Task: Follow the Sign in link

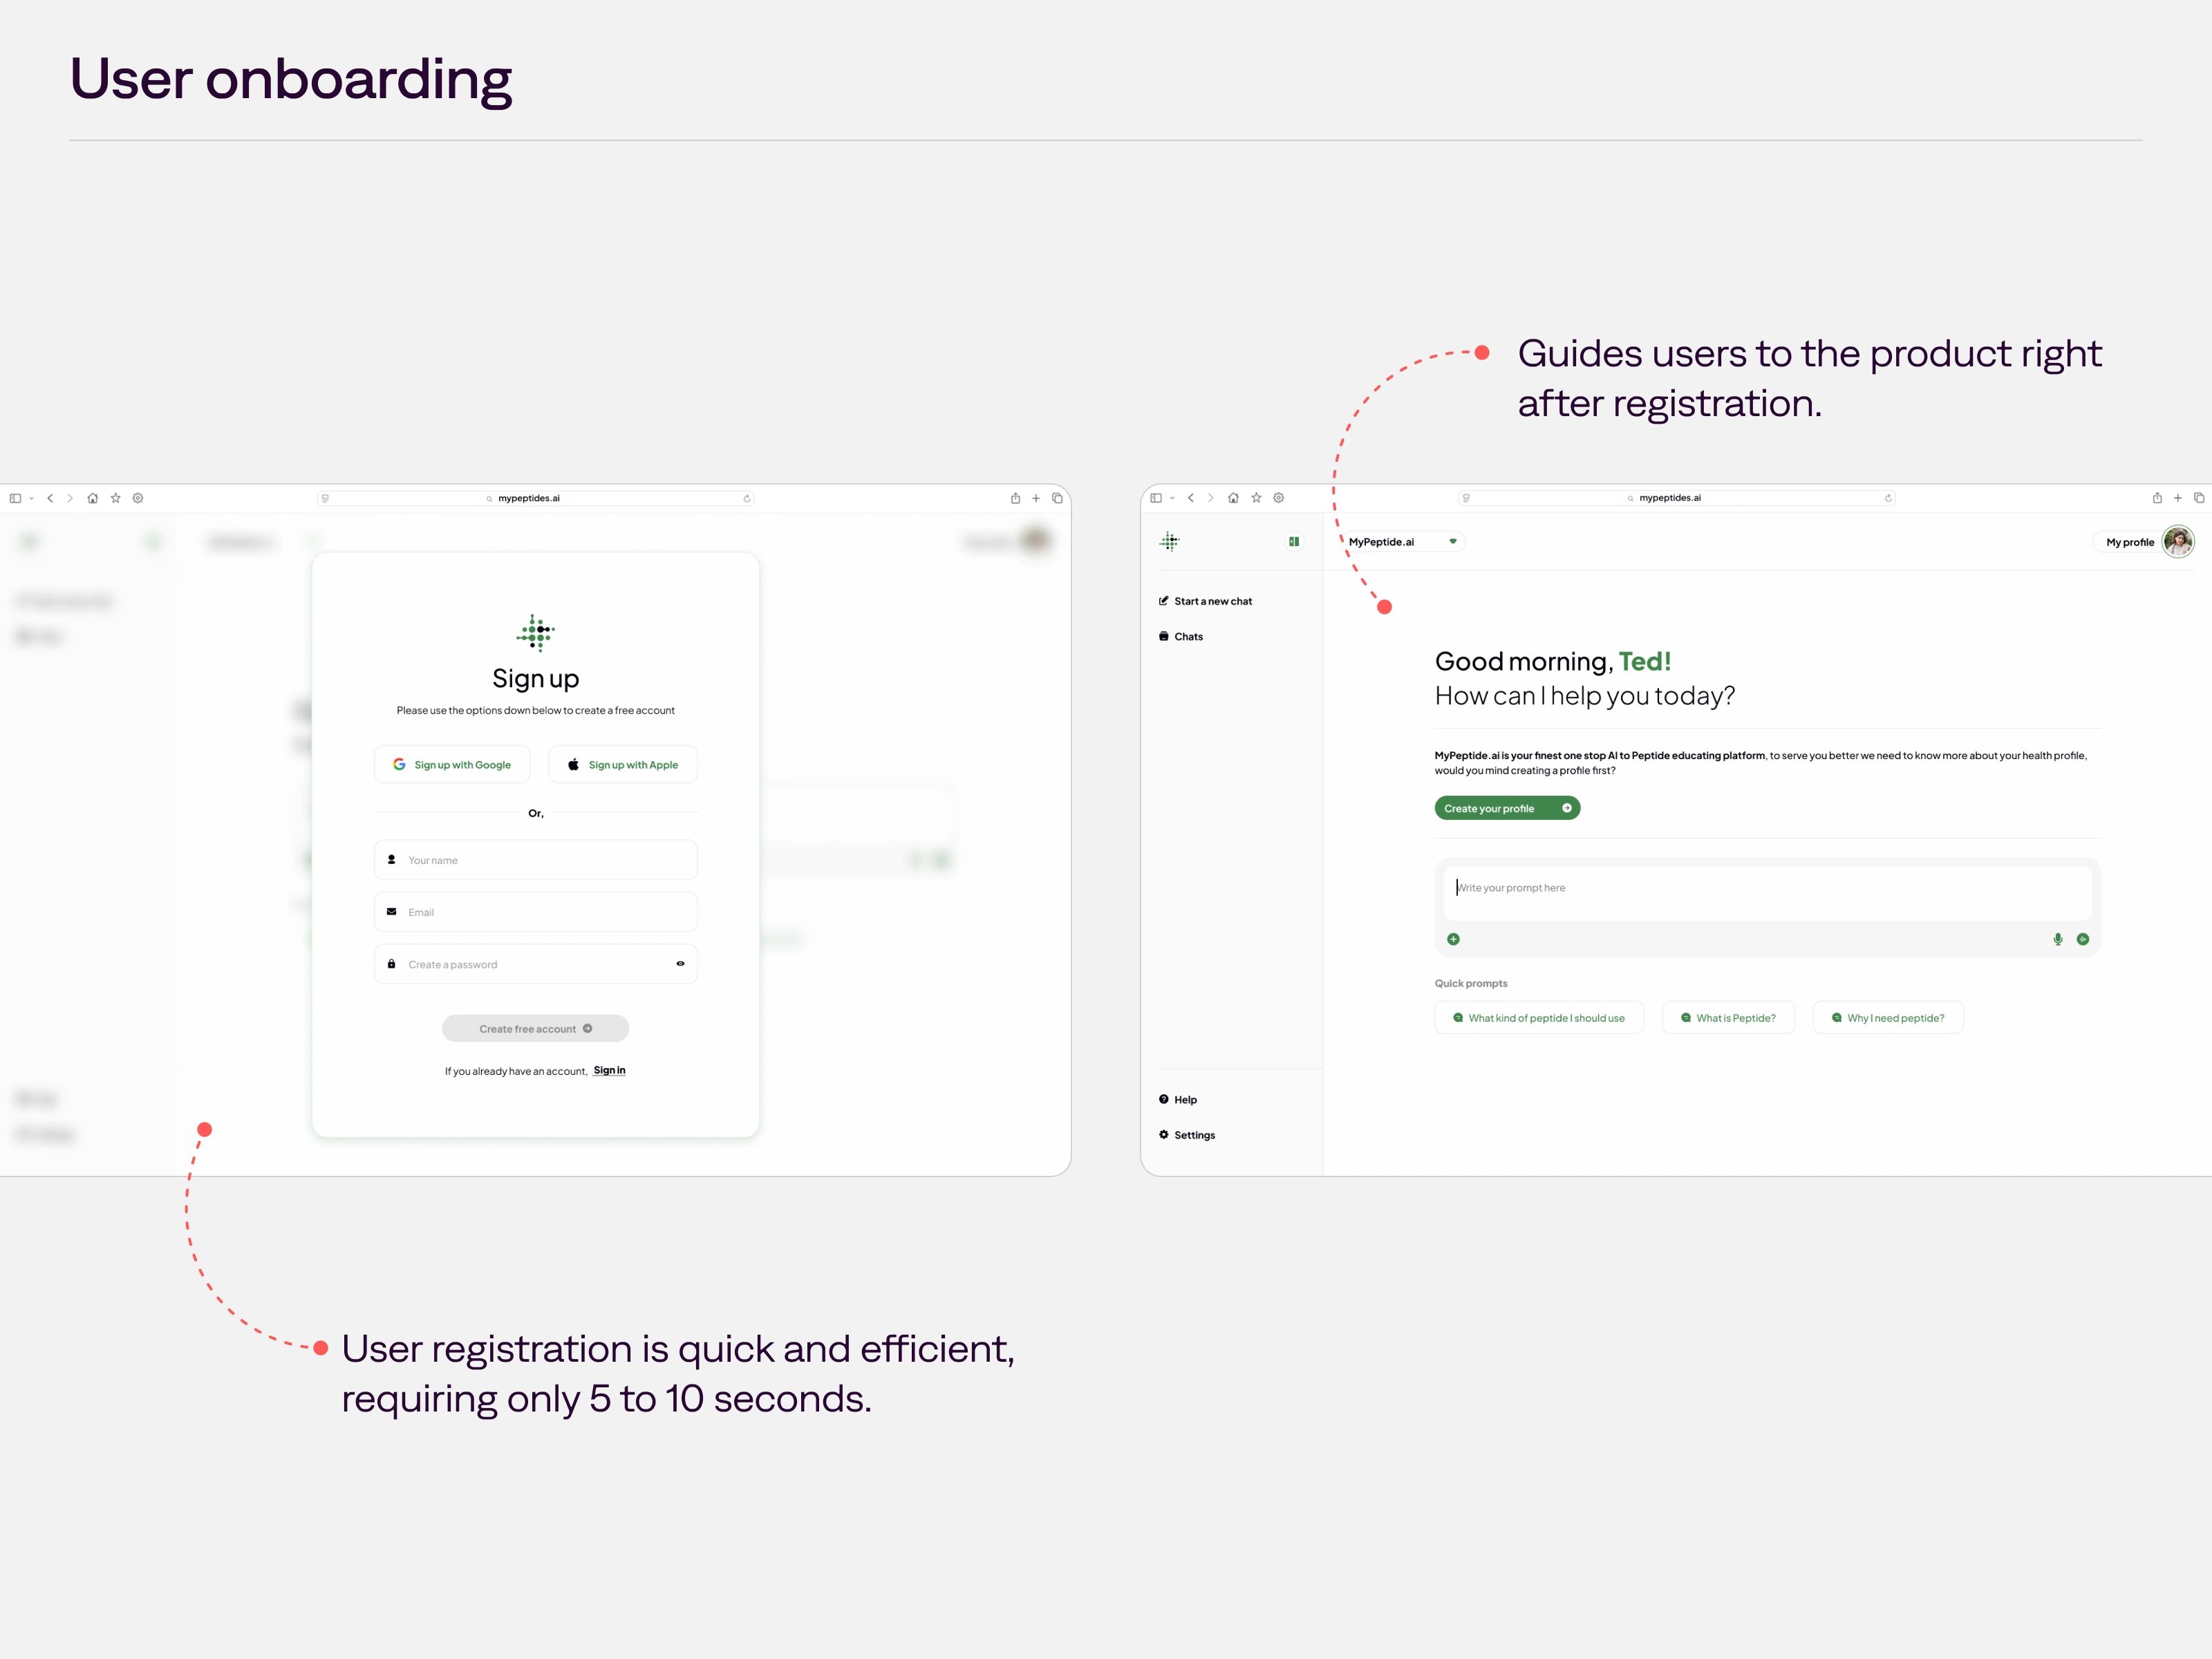Action: pyautogui.click(x=609, y=1070)
